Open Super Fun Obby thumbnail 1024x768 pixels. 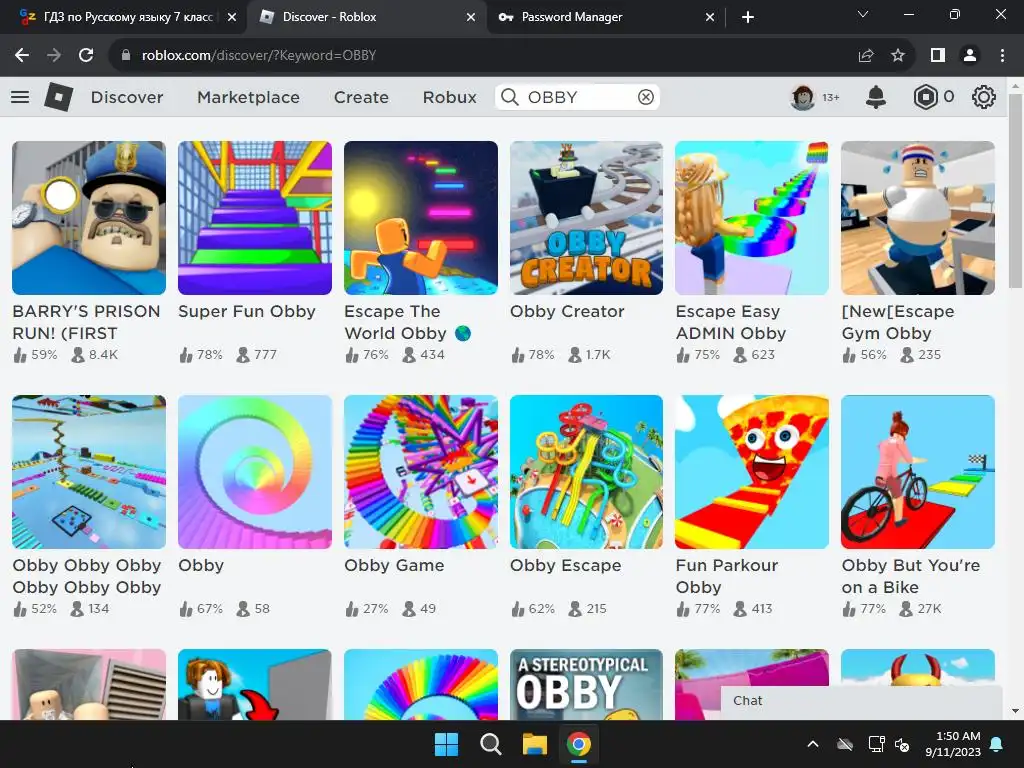(255, 217)
